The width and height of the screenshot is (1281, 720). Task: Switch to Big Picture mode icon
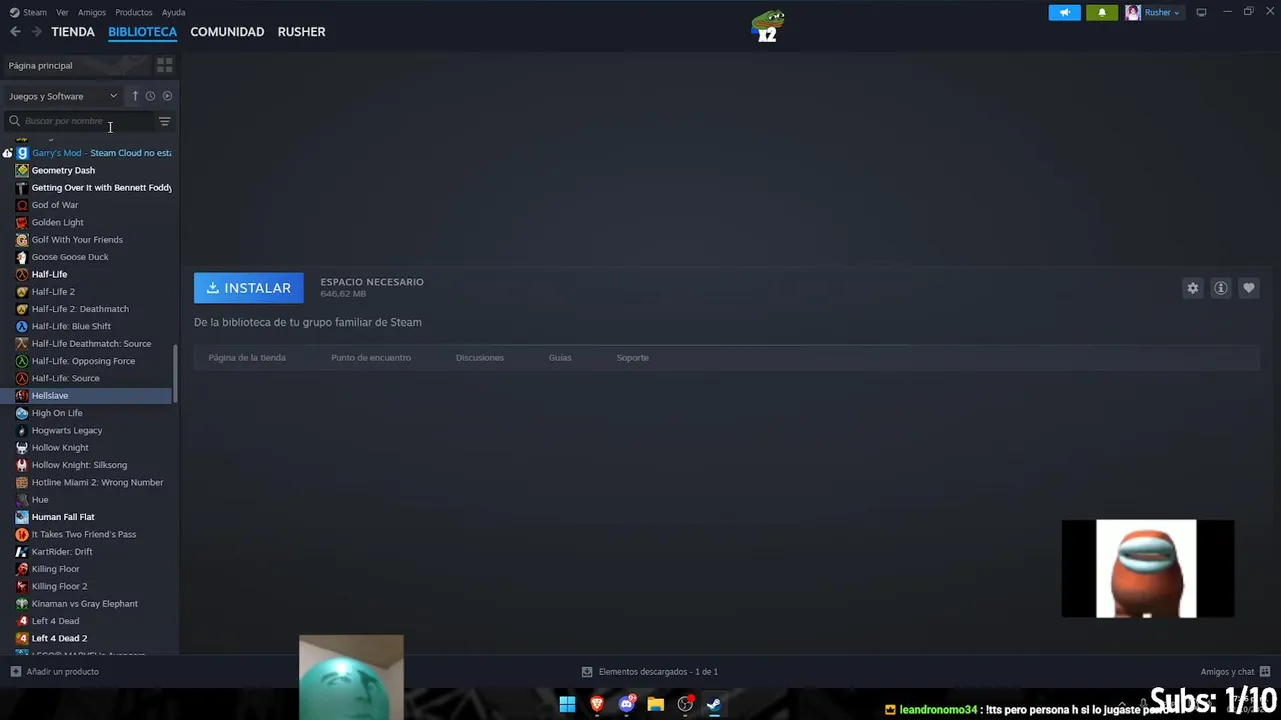coord(1201,12)
